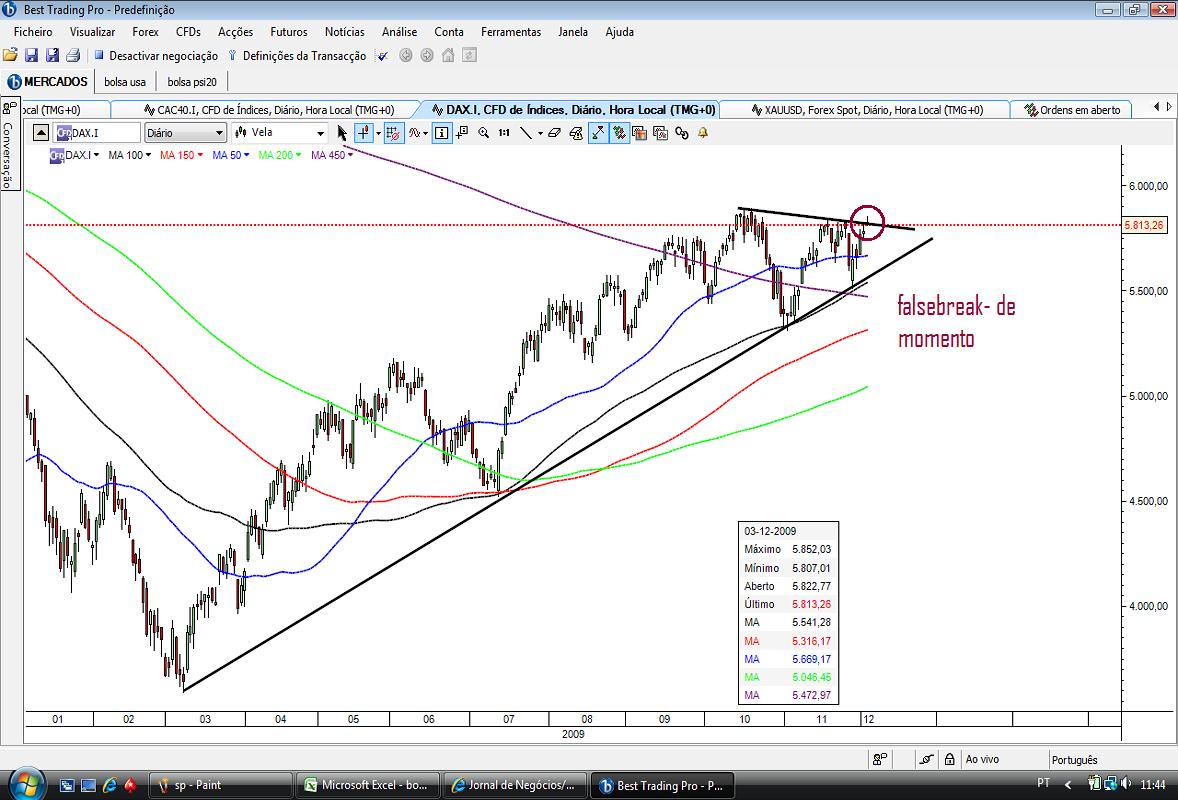Toggle the data info box icon
The height and width of the screenshot is (800, 1178).
pyautogui.click(x=442, y=133)
